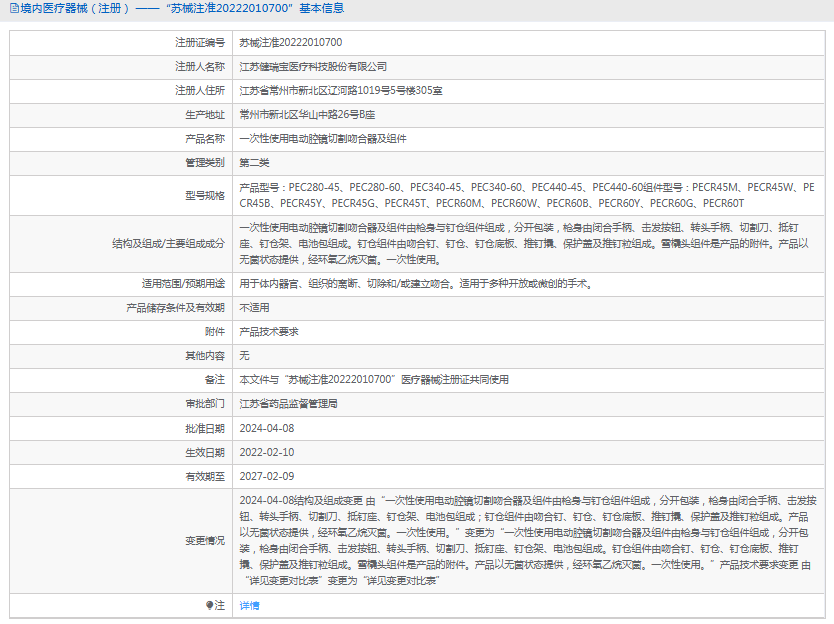Select the 结构及组成/主要组成成分 label

[x=168, y=244]
